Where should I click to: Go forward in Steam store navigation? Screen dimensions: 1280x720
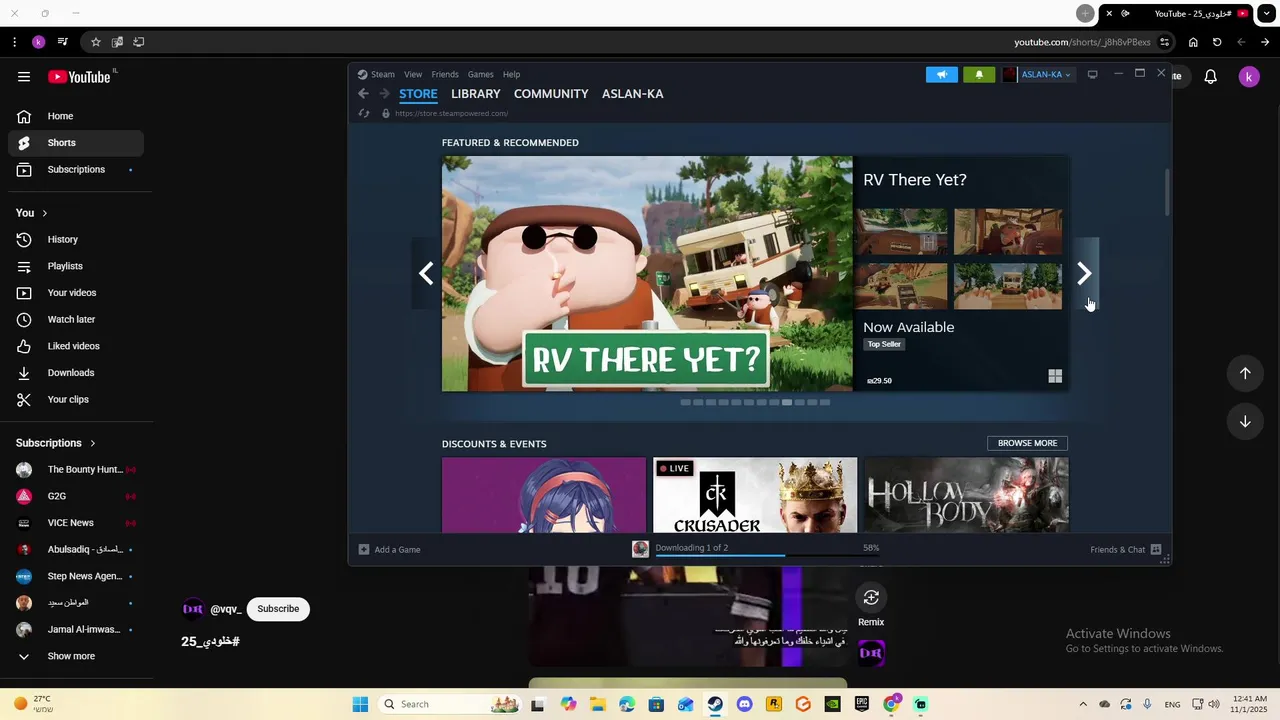click(384, 94)
